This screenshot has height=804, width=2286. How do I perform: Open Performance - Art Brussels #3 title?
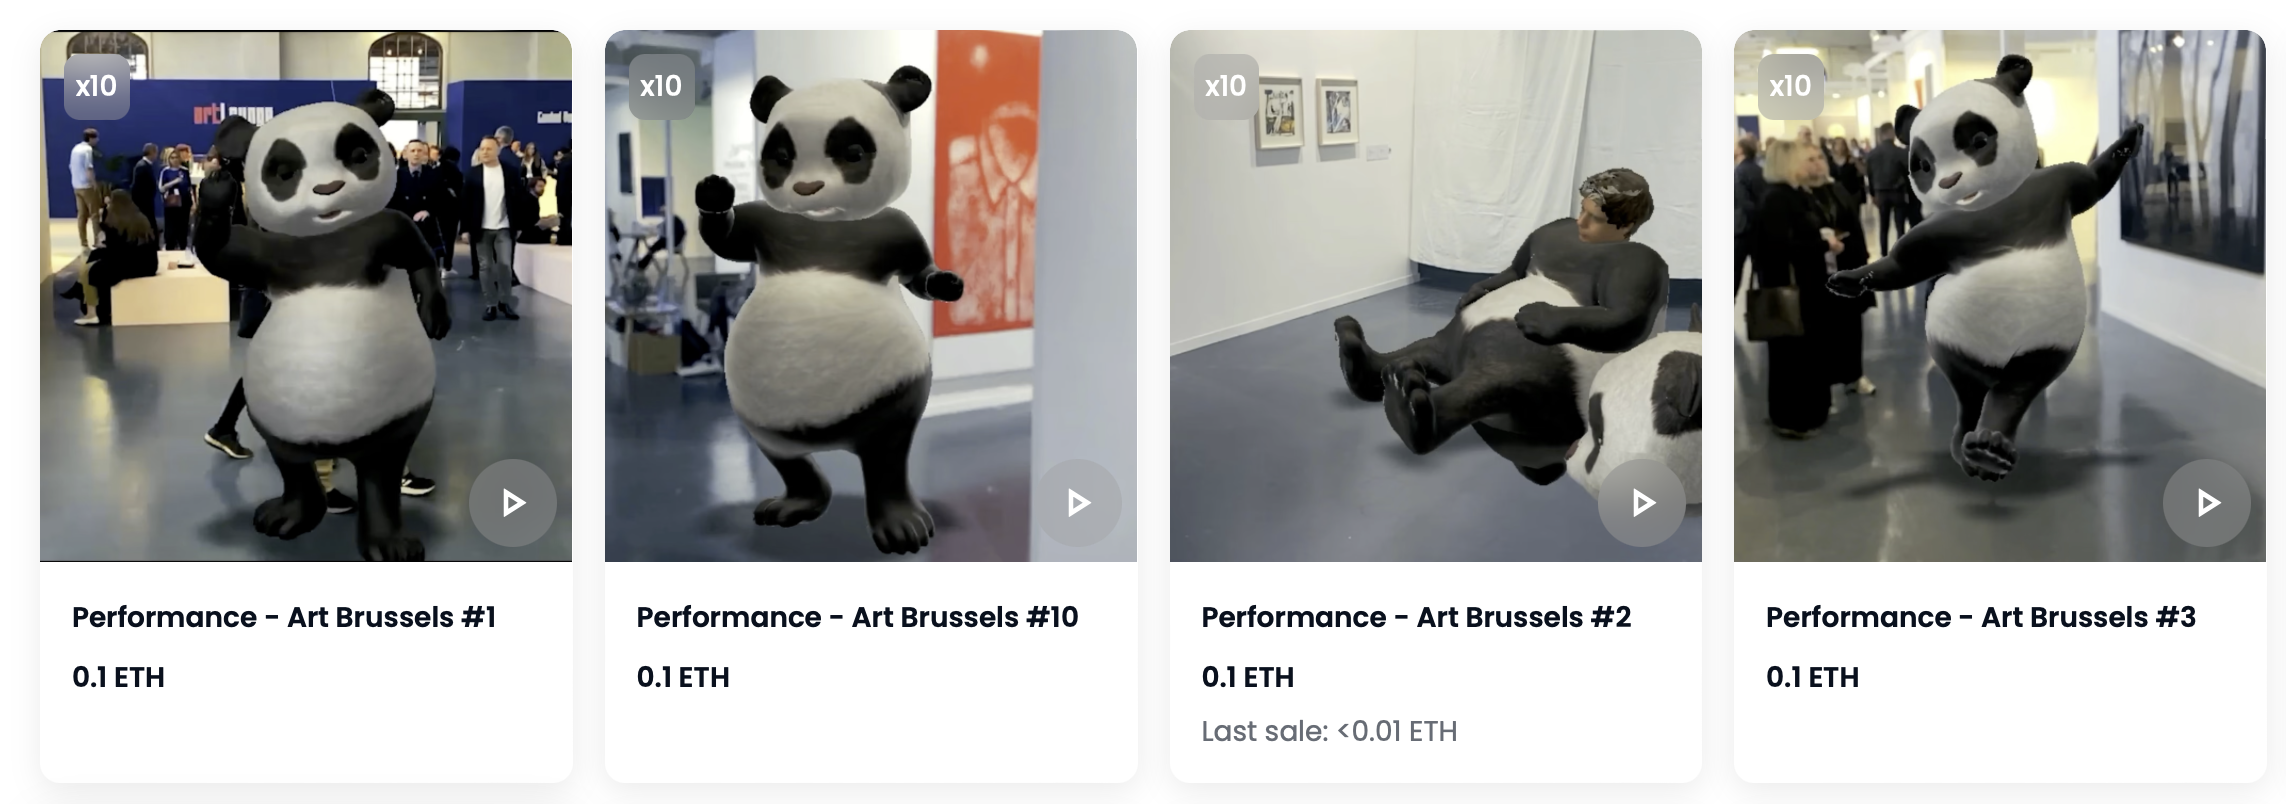(x=1981, y=617)
